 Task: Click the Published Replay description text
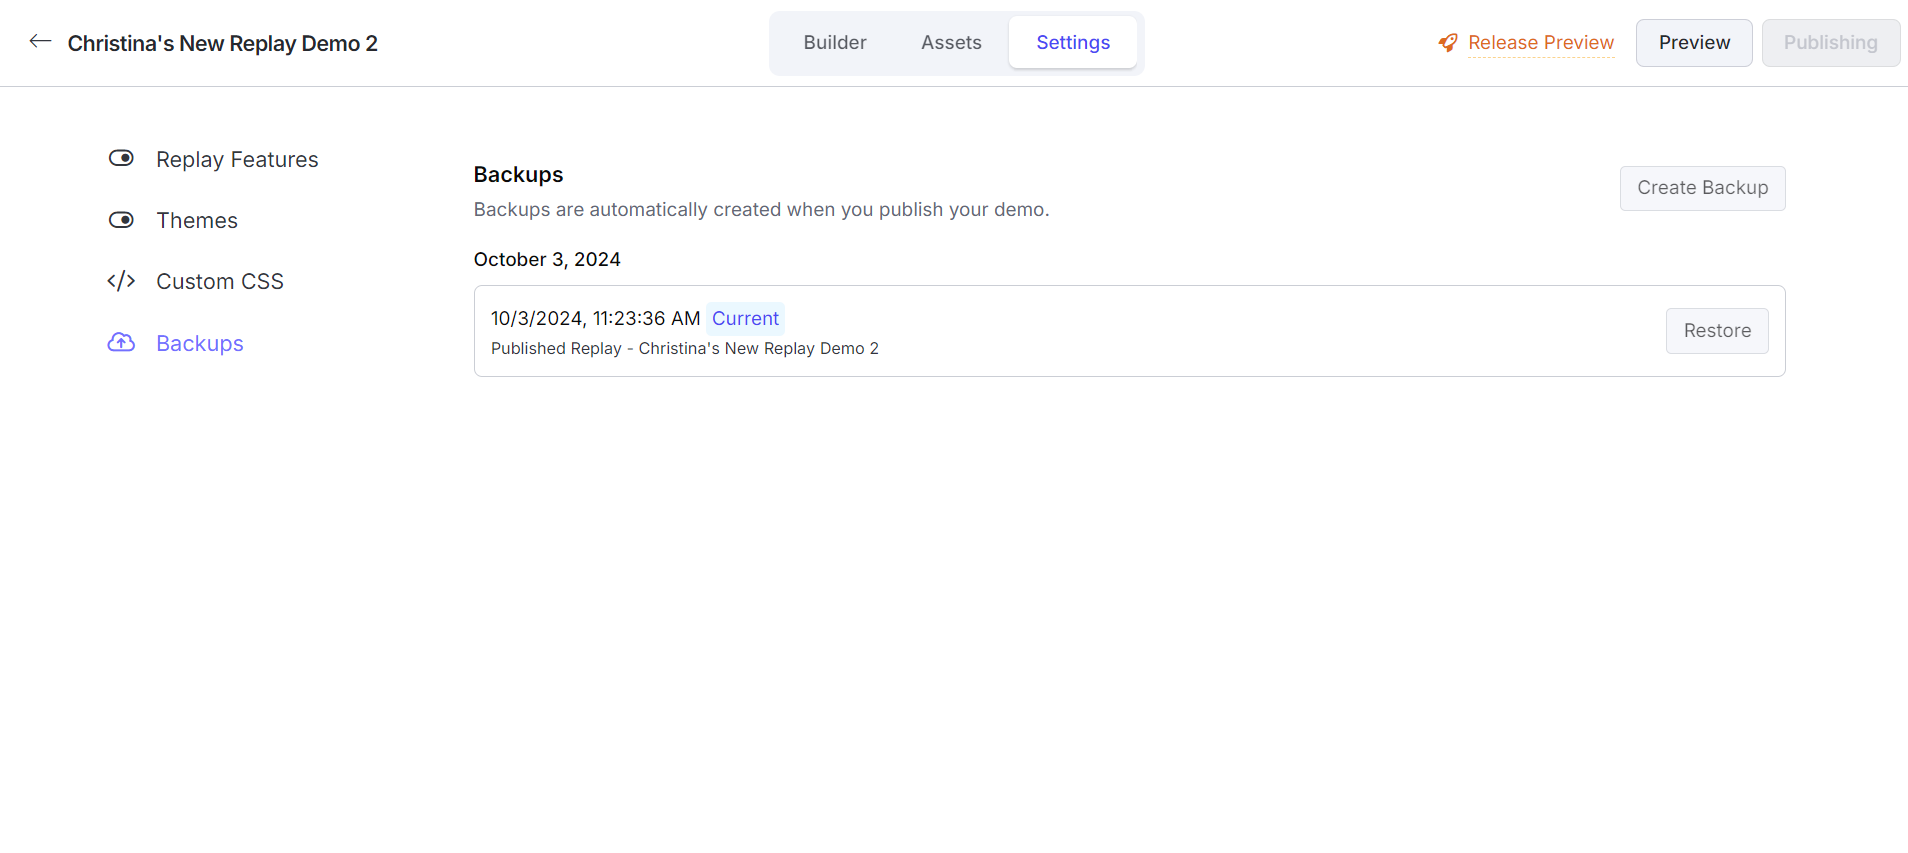tap(685, 348)
